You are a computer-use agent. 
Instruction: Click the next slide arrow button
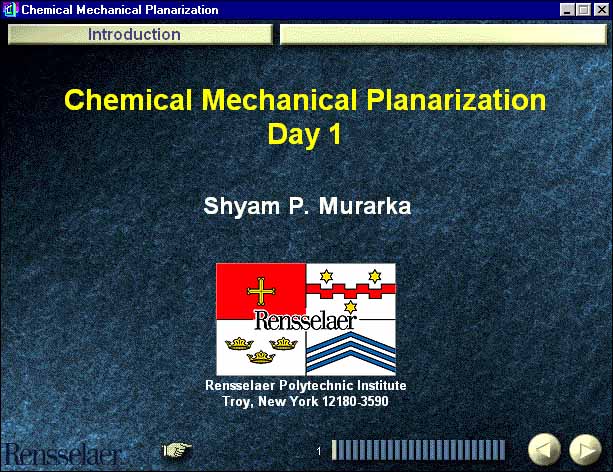(x=586, y=450)
